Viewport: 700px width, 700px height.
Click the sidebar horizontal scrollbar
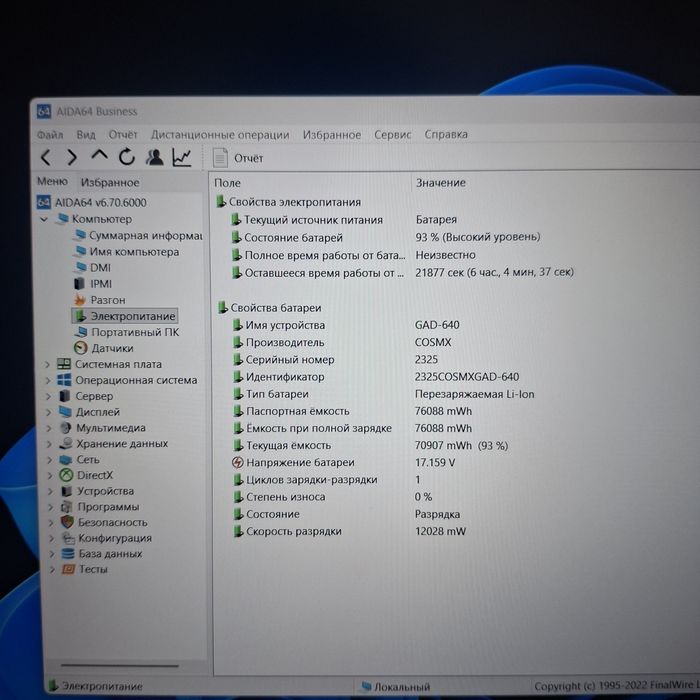click(x=120, y=666)
